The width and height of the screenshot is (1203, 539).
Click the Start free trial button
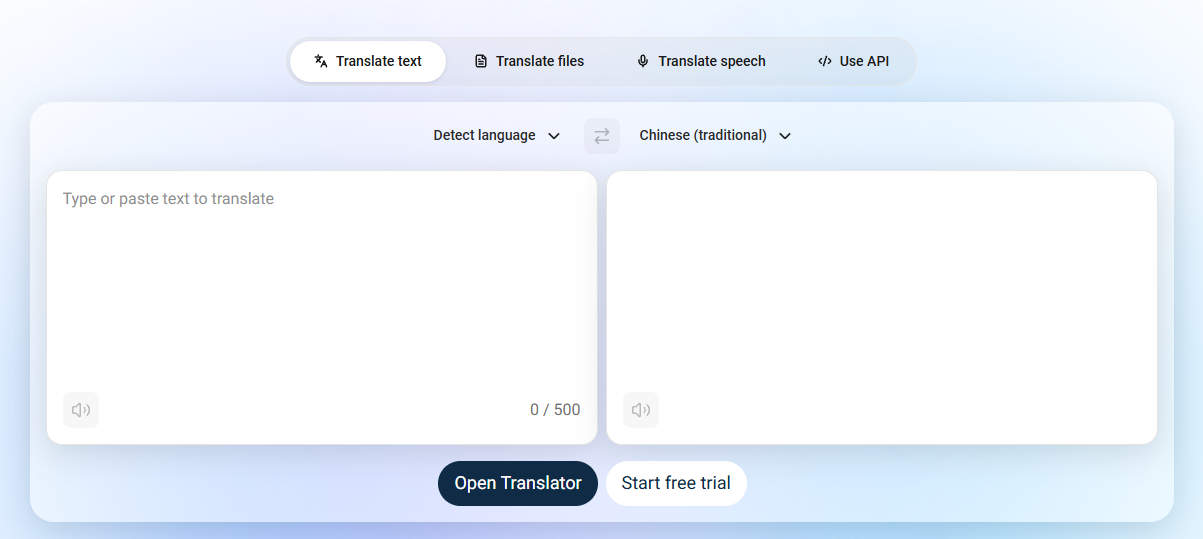click(676, 483)
